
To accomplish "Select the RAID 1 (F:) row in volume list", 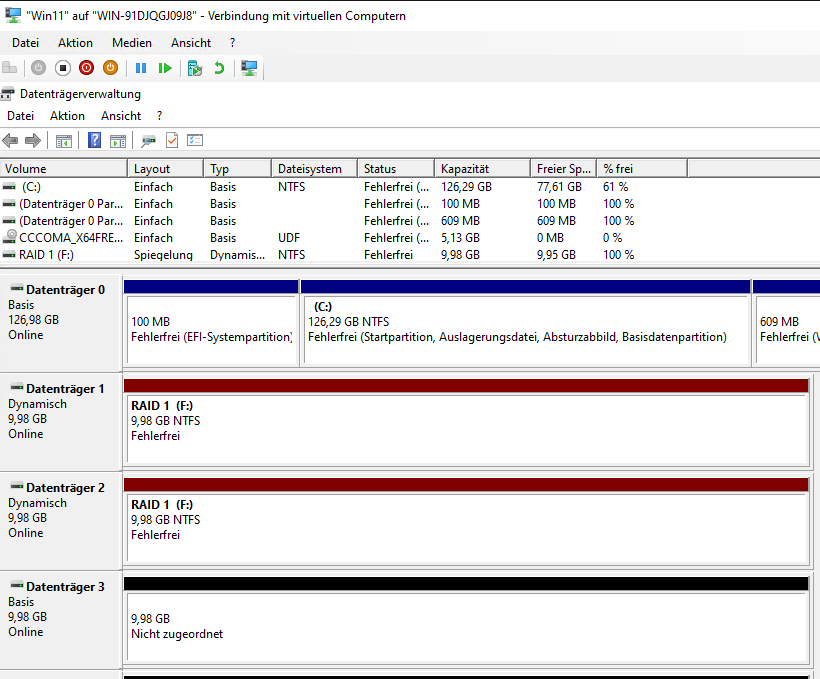I will [x=46, y=255].
